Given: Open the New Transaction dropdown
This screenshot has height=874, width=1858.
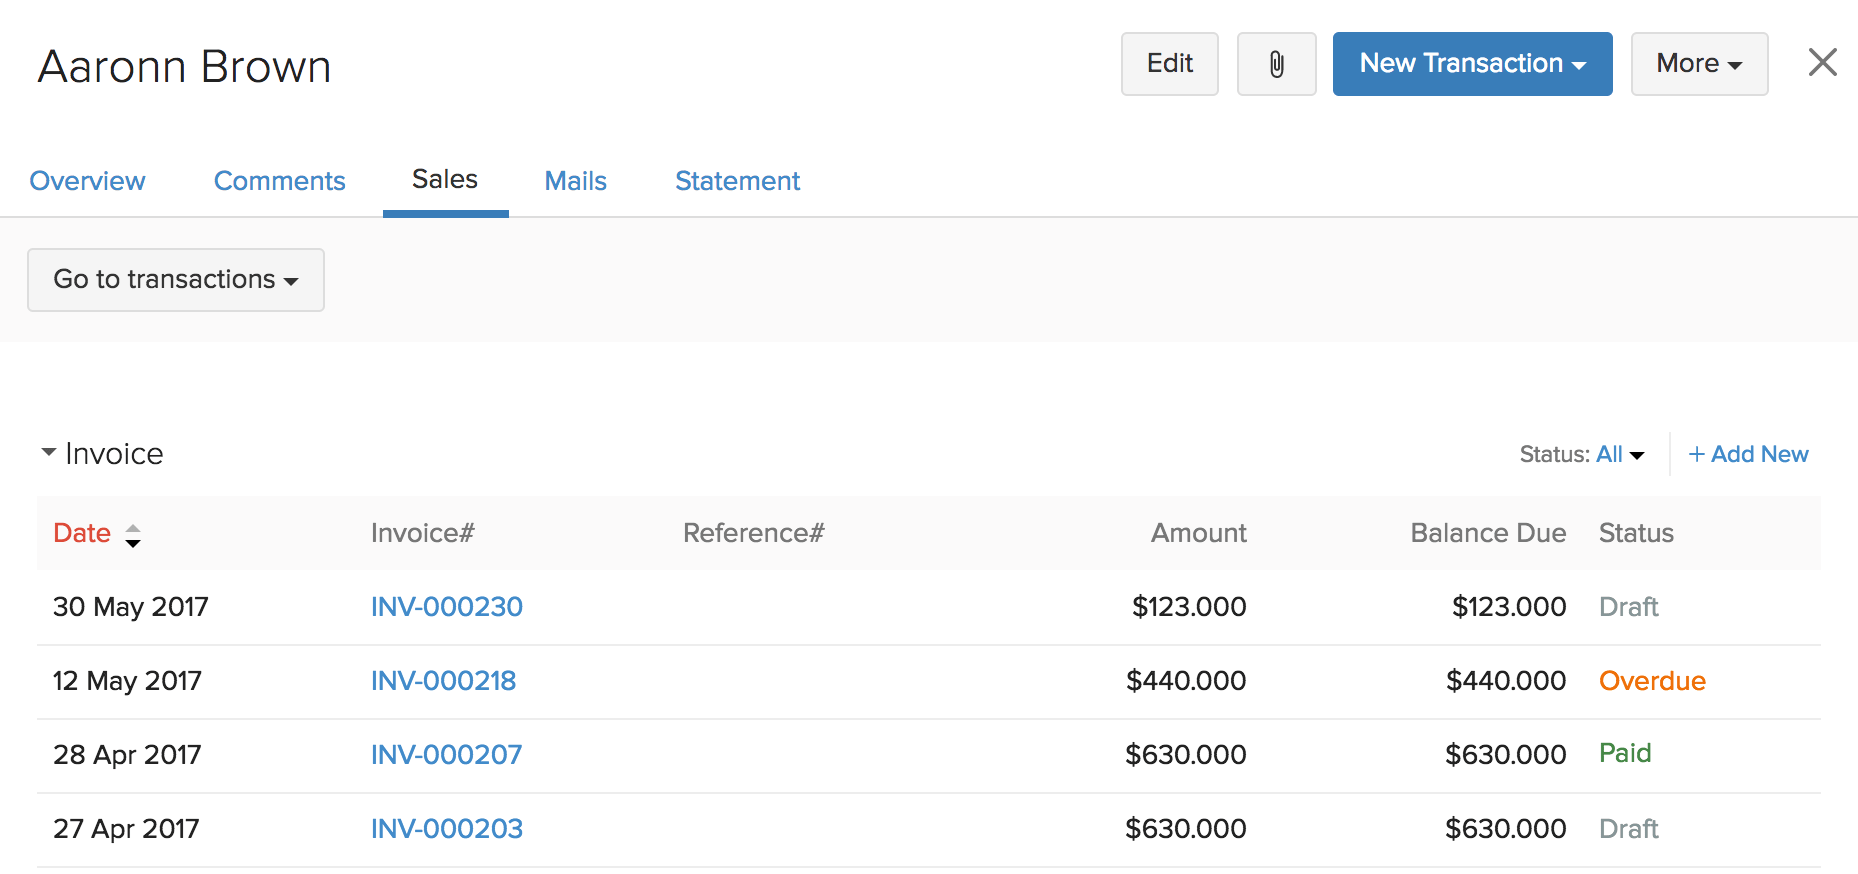Looking at the screenshot, I should pyautogui.click(x=1472, y=64).
